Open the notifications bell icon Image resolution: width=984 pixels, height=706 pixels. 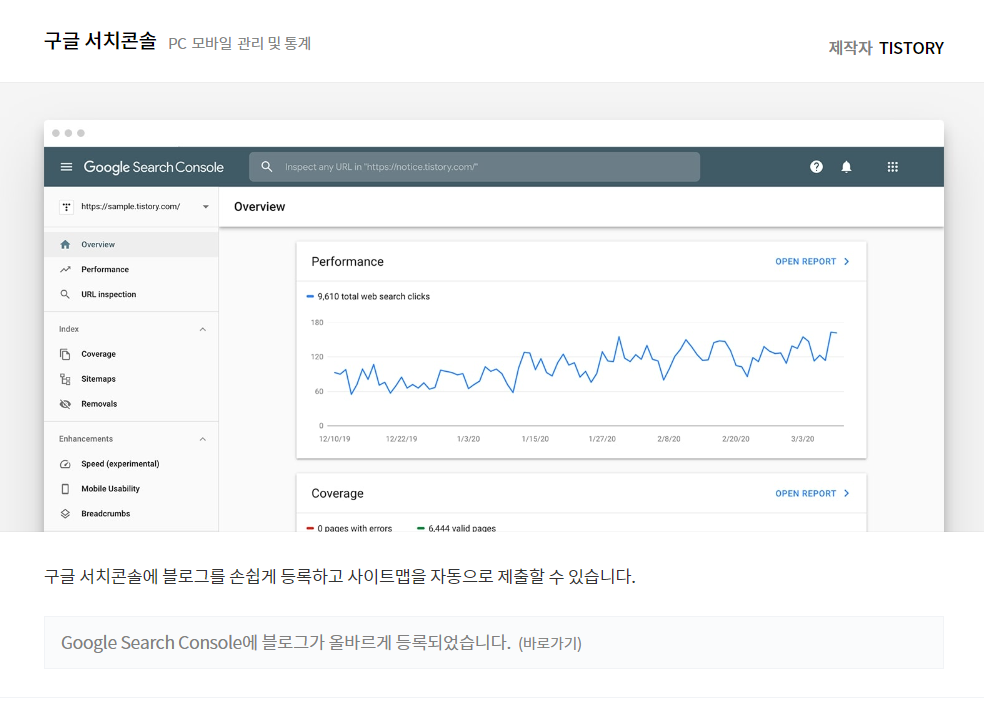[x=846, y=166]
